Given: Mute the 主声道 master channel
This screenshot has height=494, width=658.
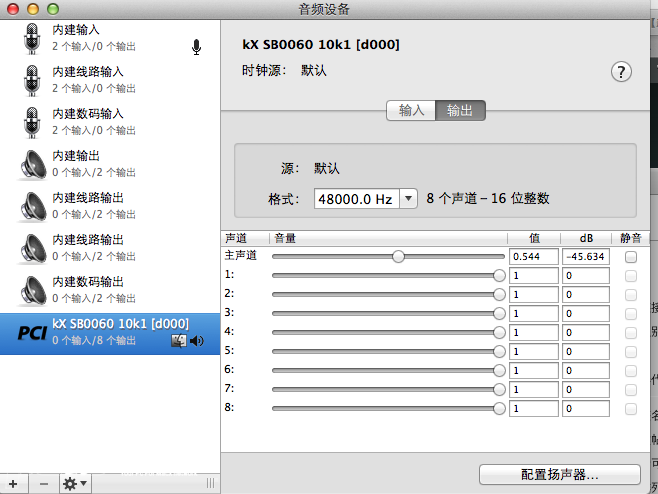Looking at the screenshot, I should point(631,257).
